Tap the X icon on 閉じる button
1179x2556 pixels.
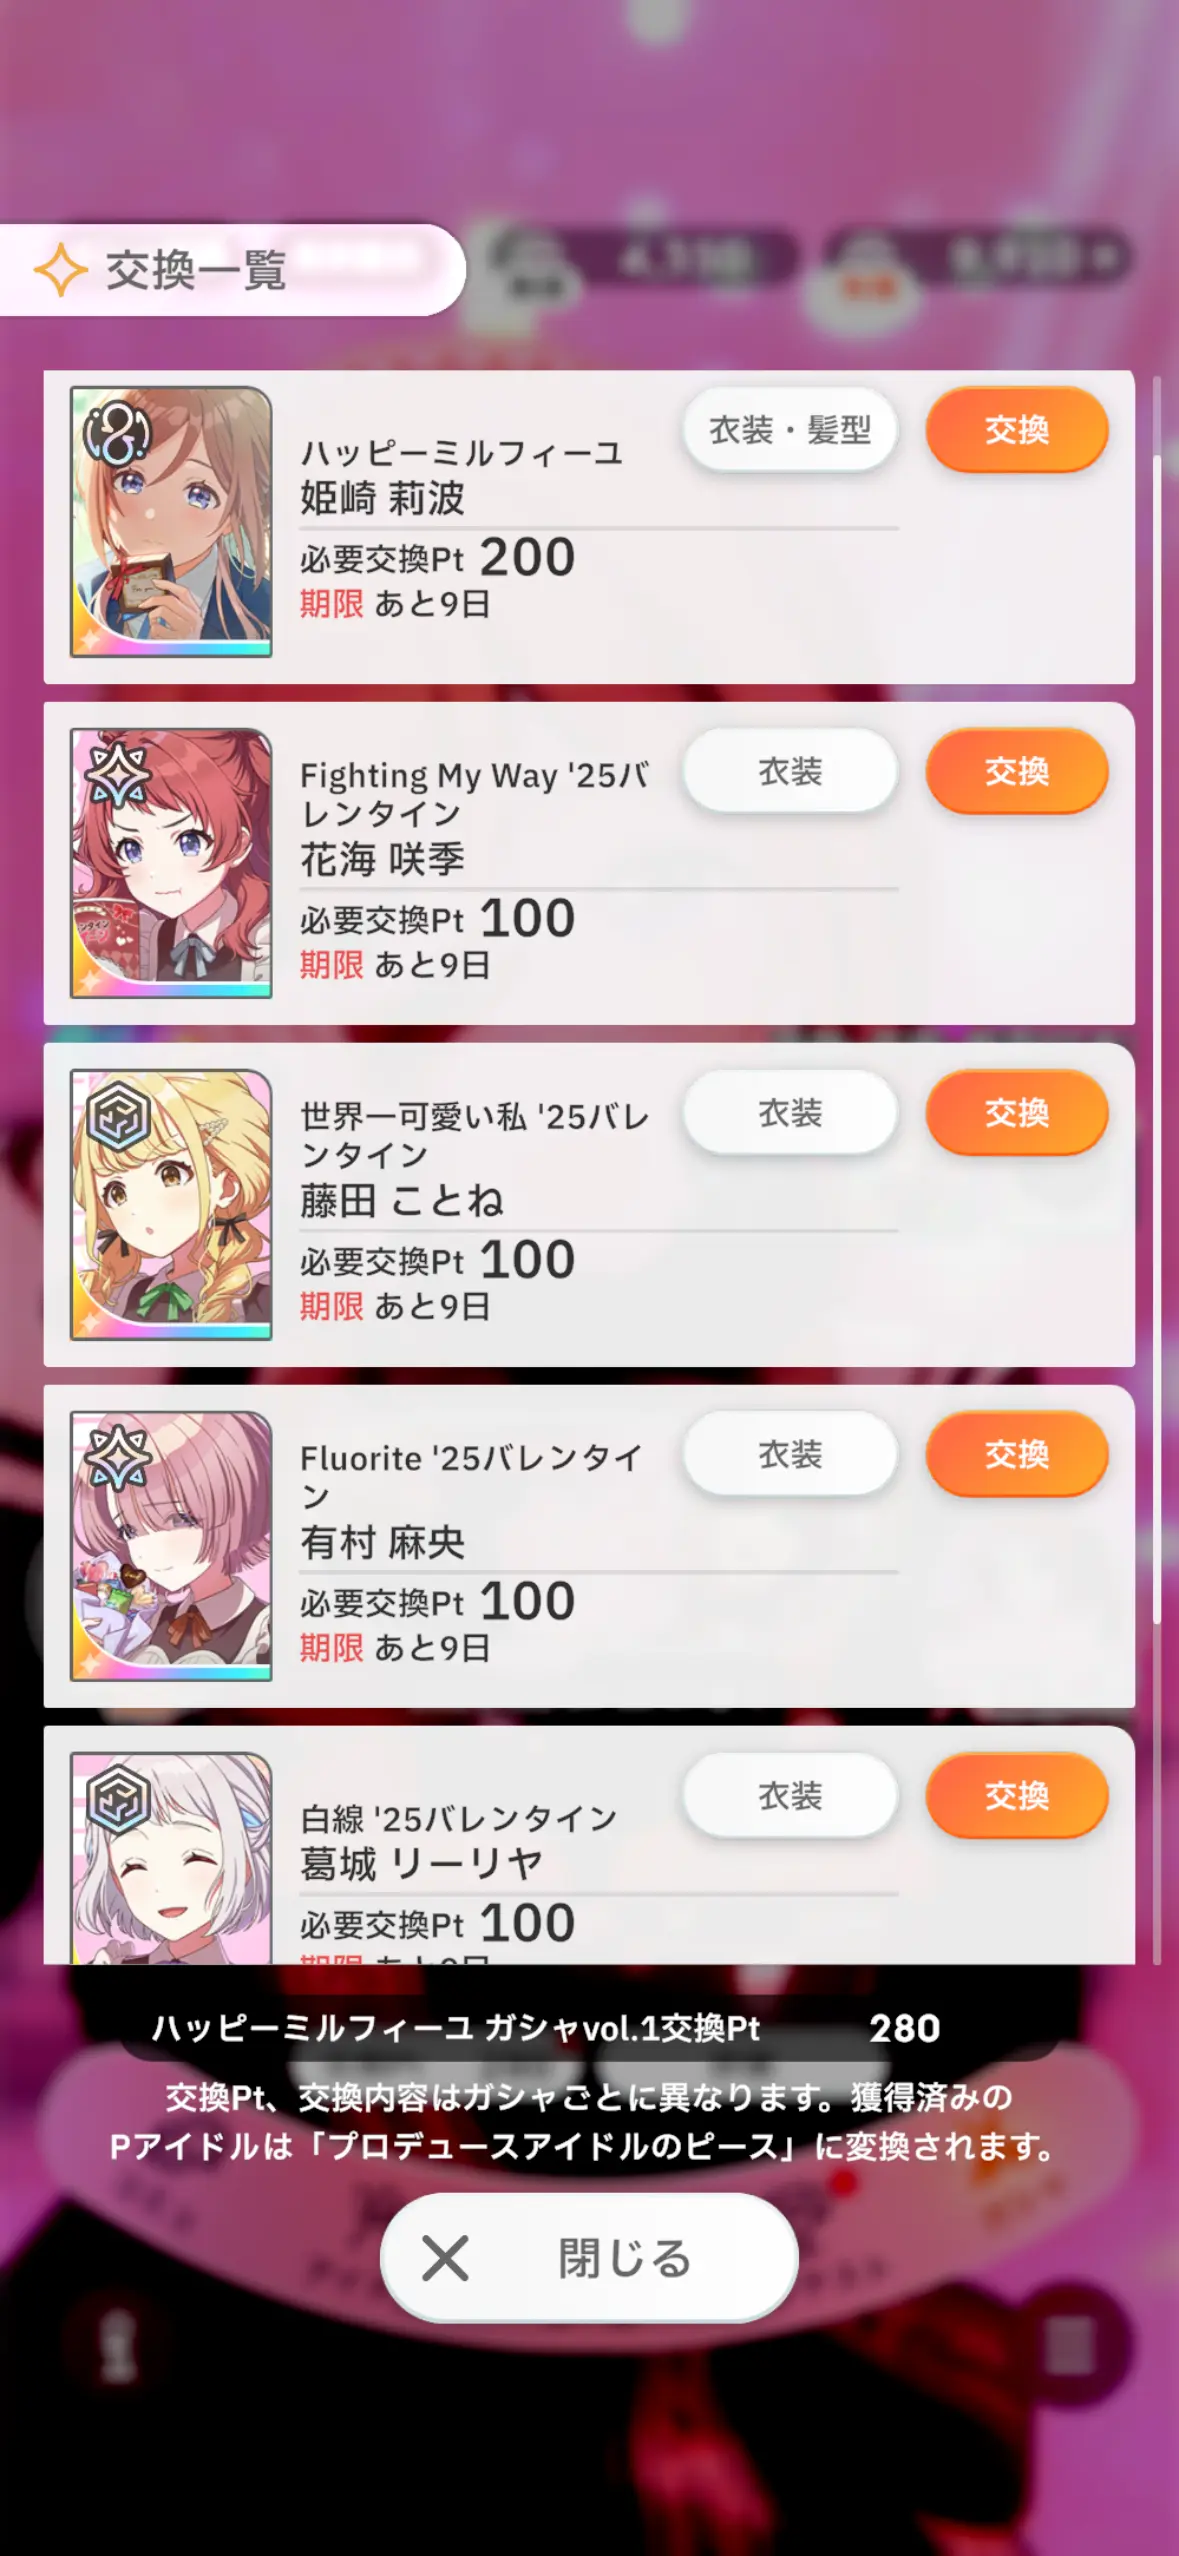pos(445,2259)
